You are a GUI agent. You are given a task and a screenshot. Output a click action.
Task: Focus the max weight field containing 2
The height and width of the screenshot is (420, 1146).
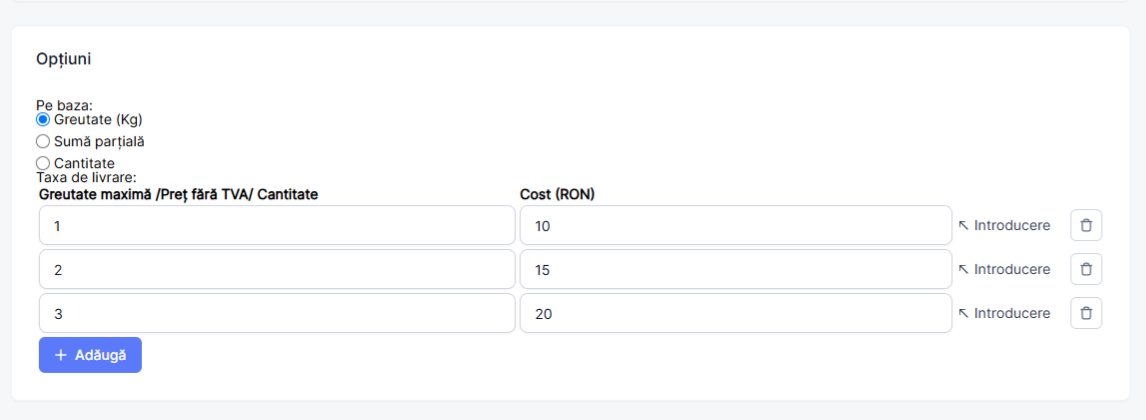tap(277, 270)
